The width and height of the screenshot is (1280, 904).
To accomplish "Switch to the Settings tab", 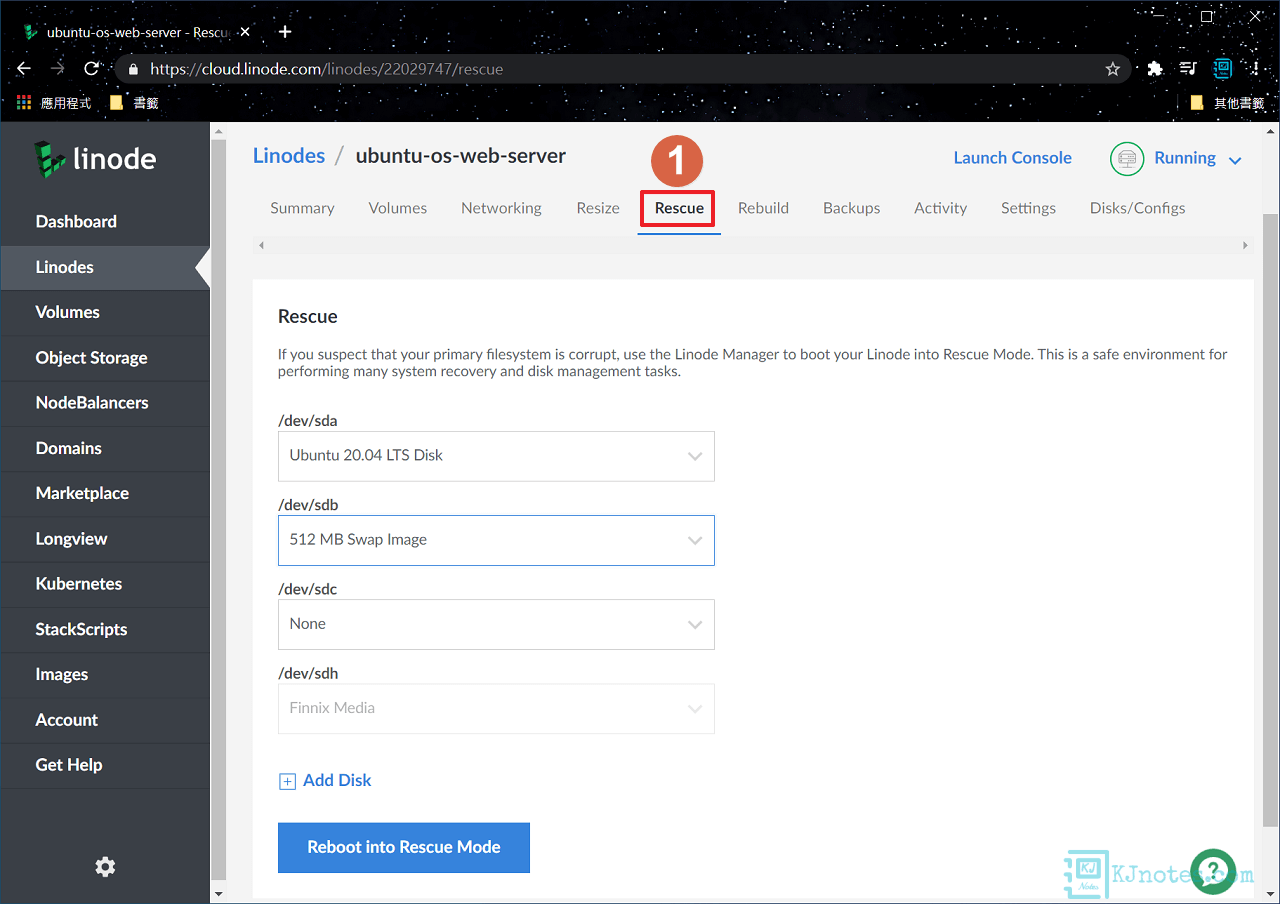I will (x=1028, y=208).
